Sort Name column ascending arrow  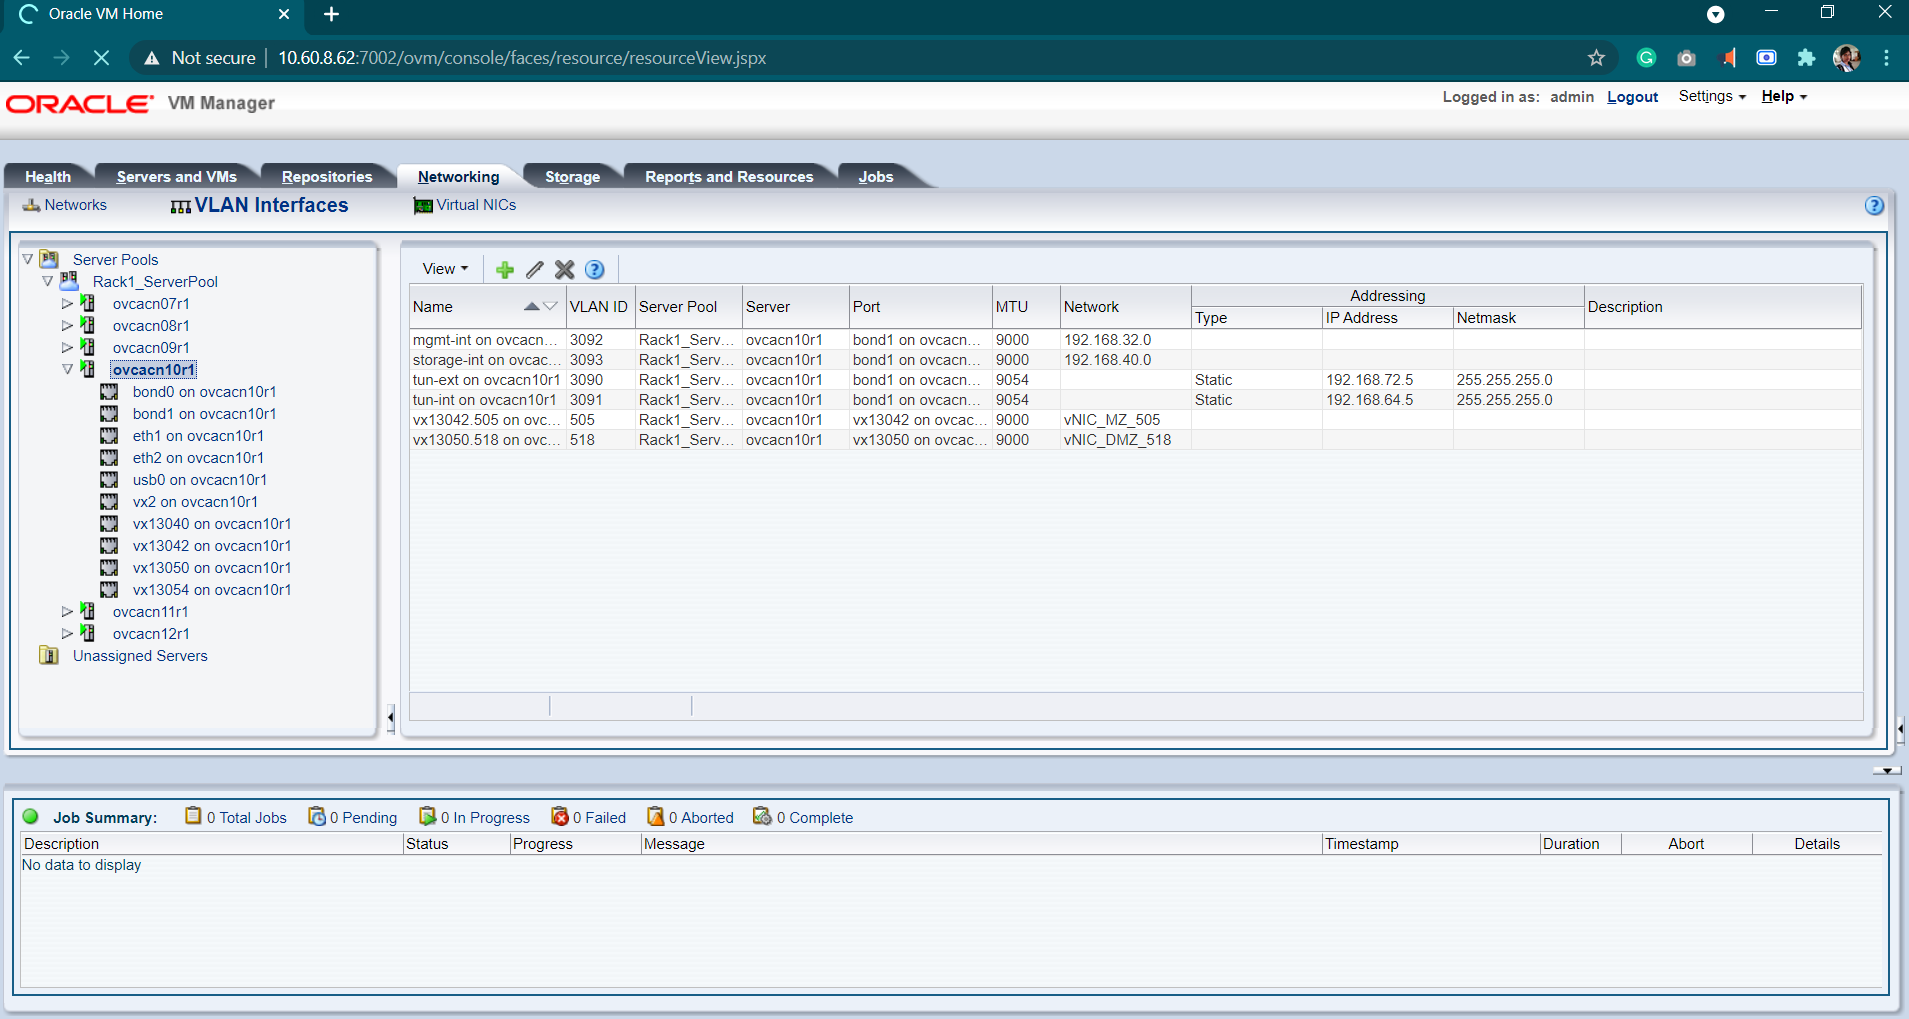coord(531,306)
